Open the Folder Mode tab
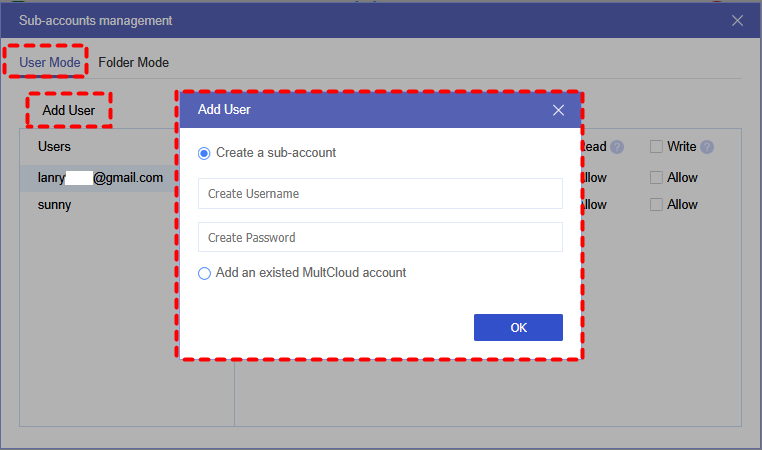 pyautogui.click(x=133, y=62)
